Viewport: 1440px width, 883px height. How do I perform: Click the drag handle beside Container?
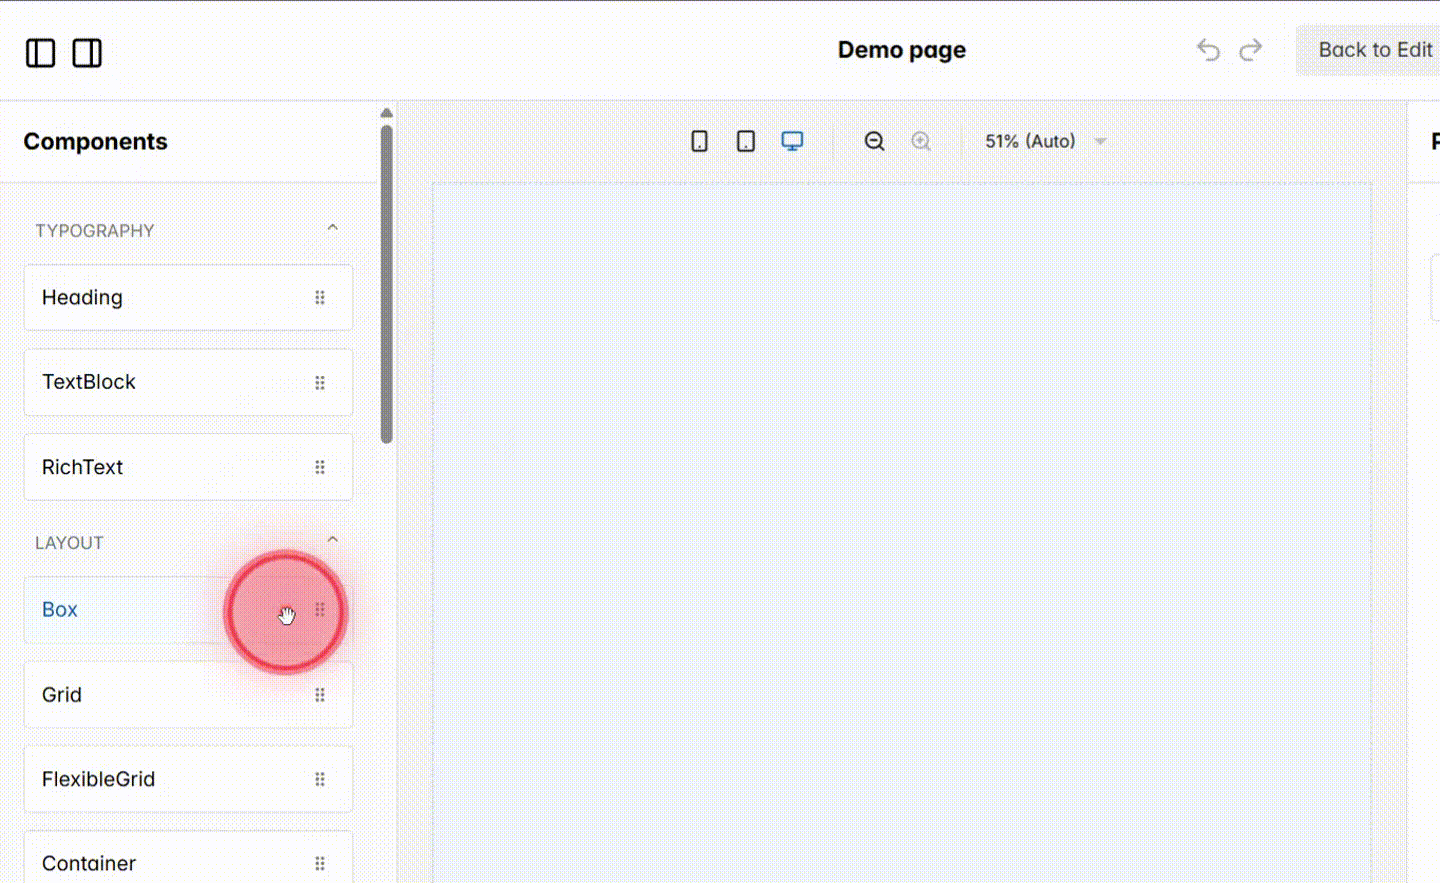point(320,863)
